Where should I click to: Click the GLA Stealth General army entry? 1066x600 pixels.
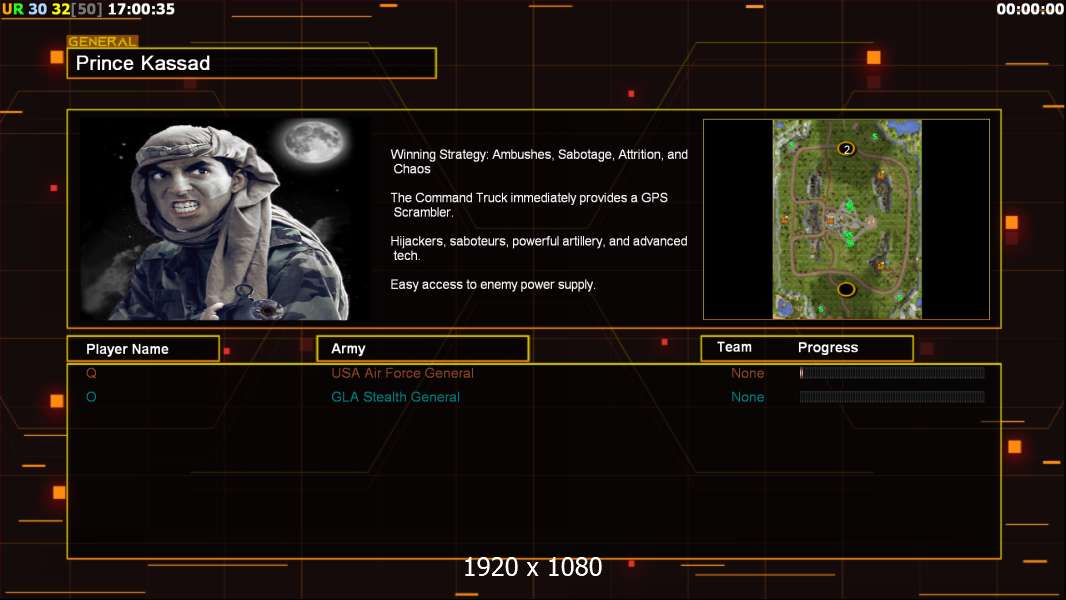pos(395,397)
